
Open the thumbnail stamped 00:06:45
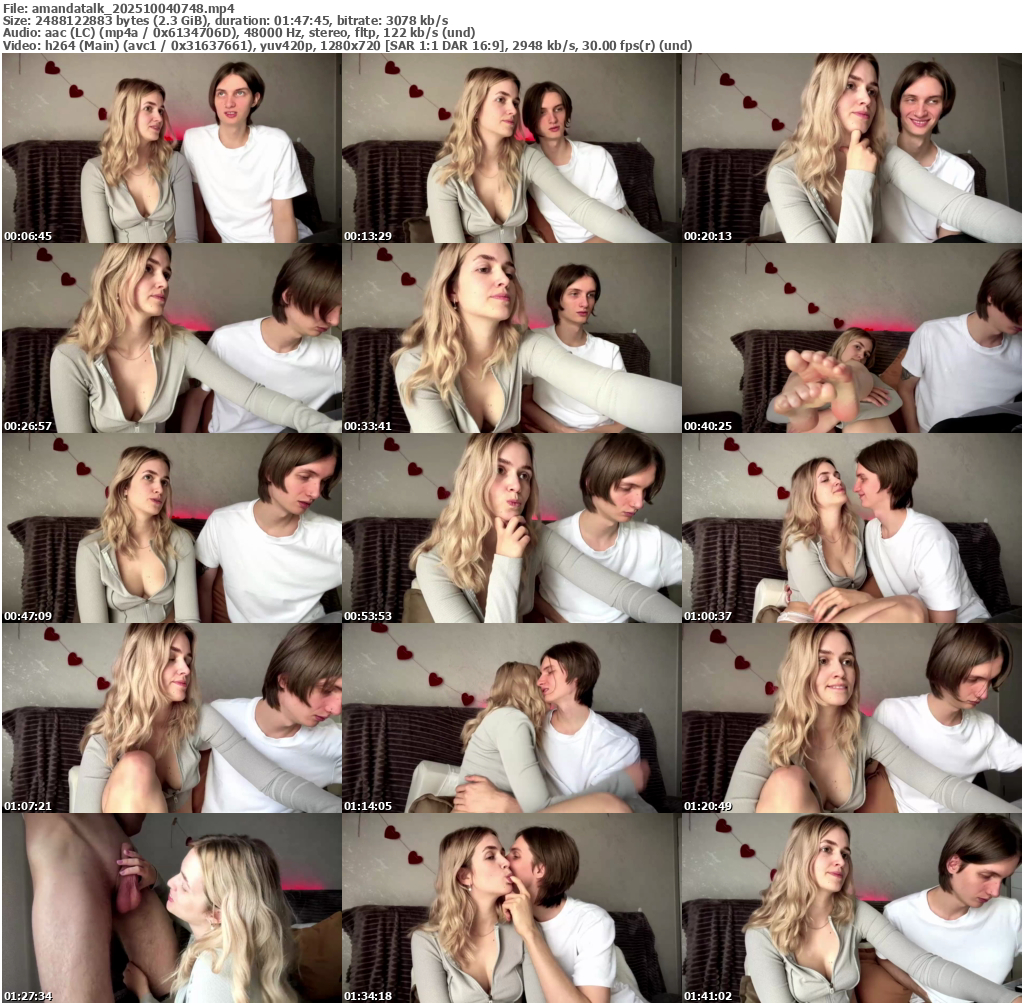(171, 148)
